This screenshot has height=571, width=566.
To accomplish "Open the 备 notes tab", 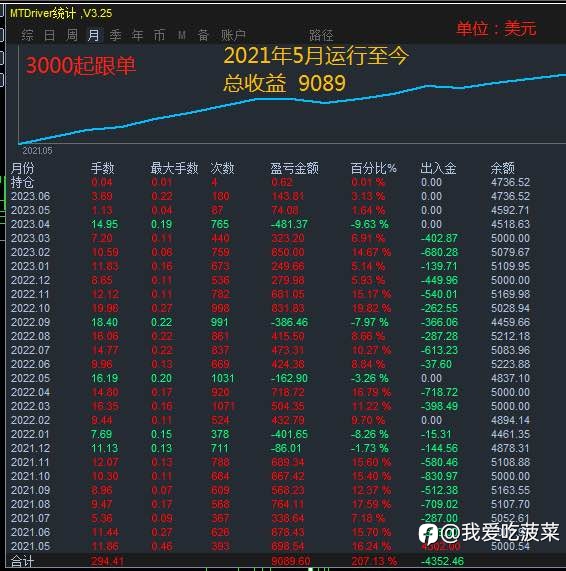I will pos(203,35).
